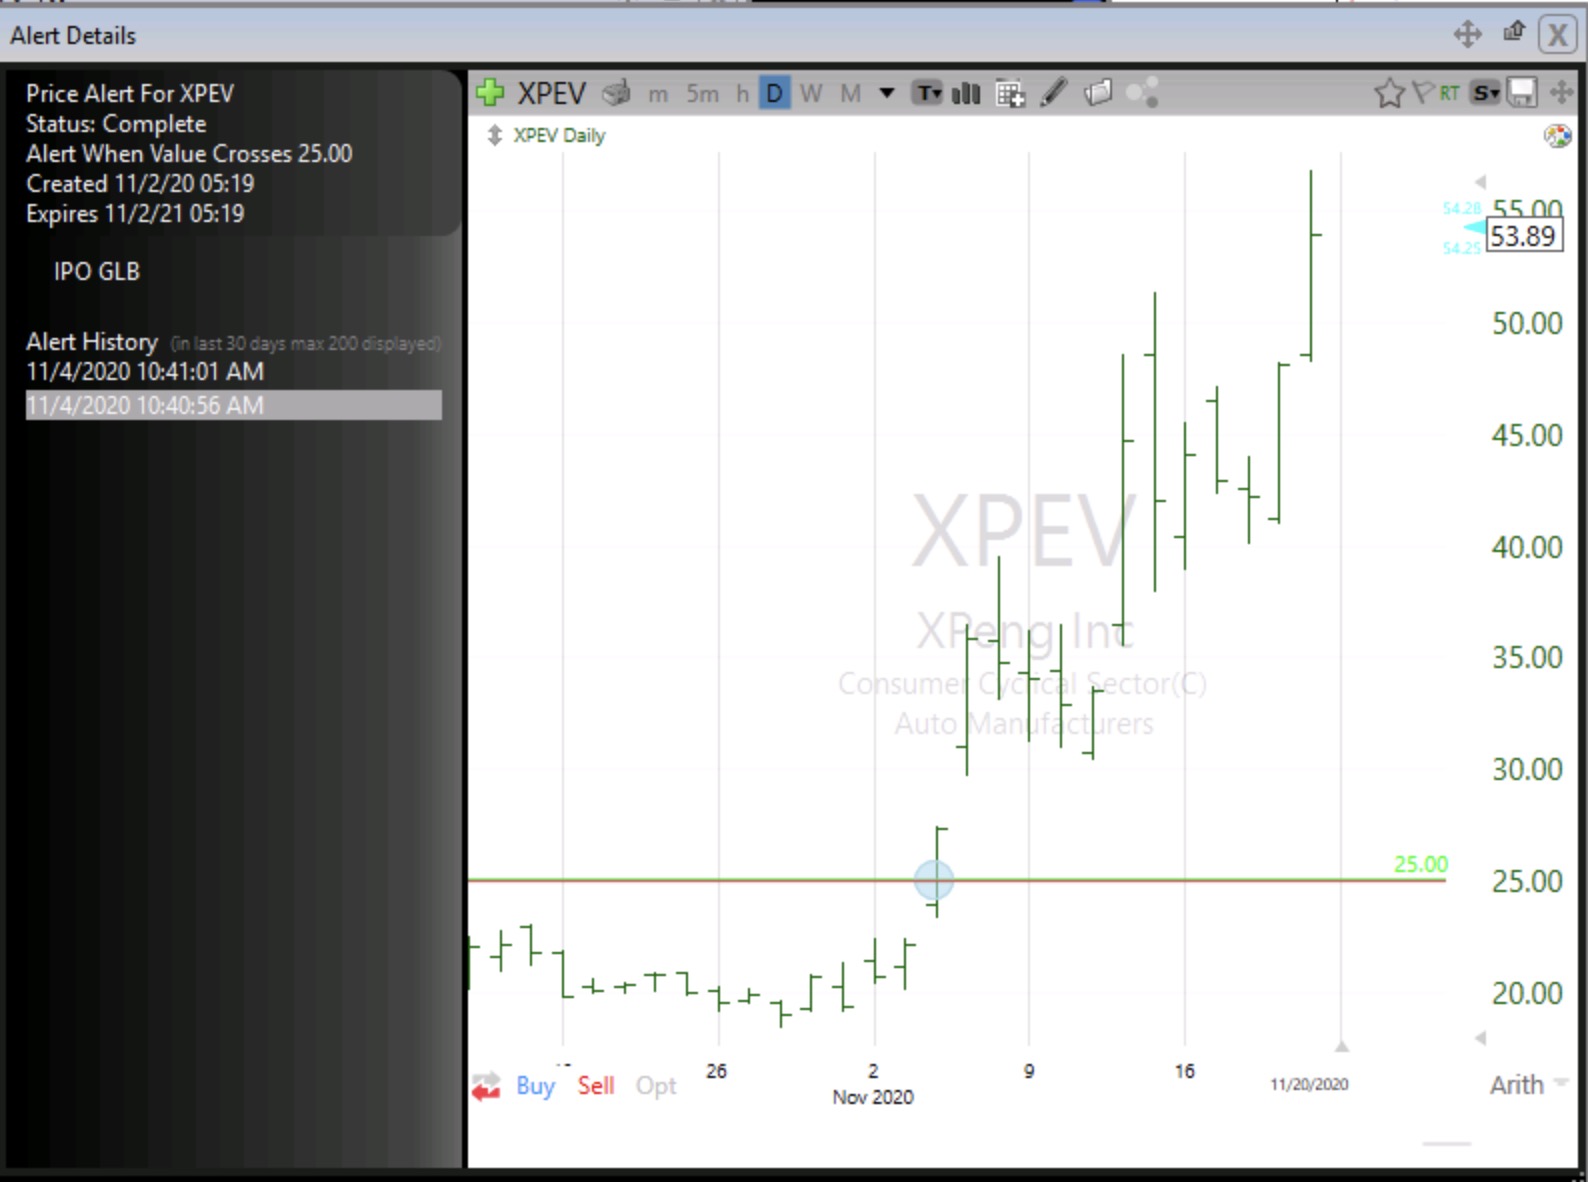Click the add indicator table icon

[1010, 94]
